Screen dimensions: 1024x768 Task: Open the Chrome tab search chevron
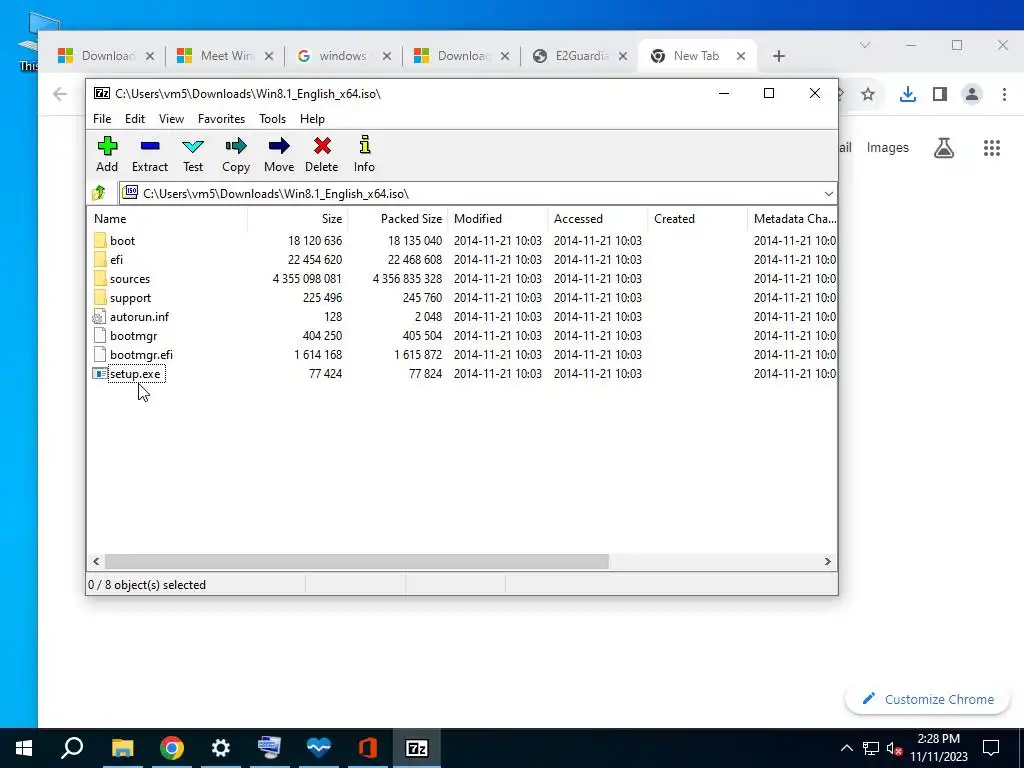[x=865, y=45]
